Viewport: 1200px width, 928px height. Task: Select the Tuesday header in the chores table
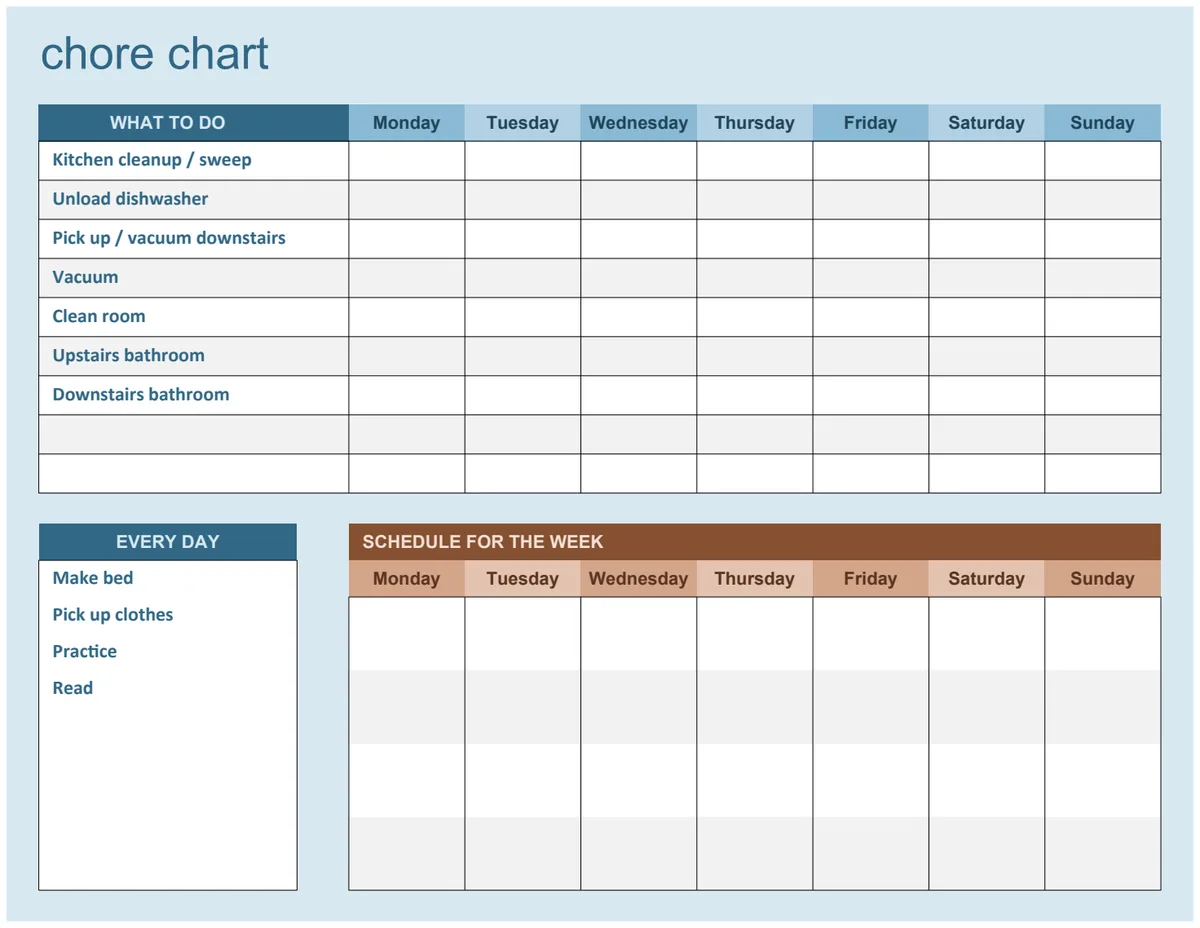coord(523,123)
